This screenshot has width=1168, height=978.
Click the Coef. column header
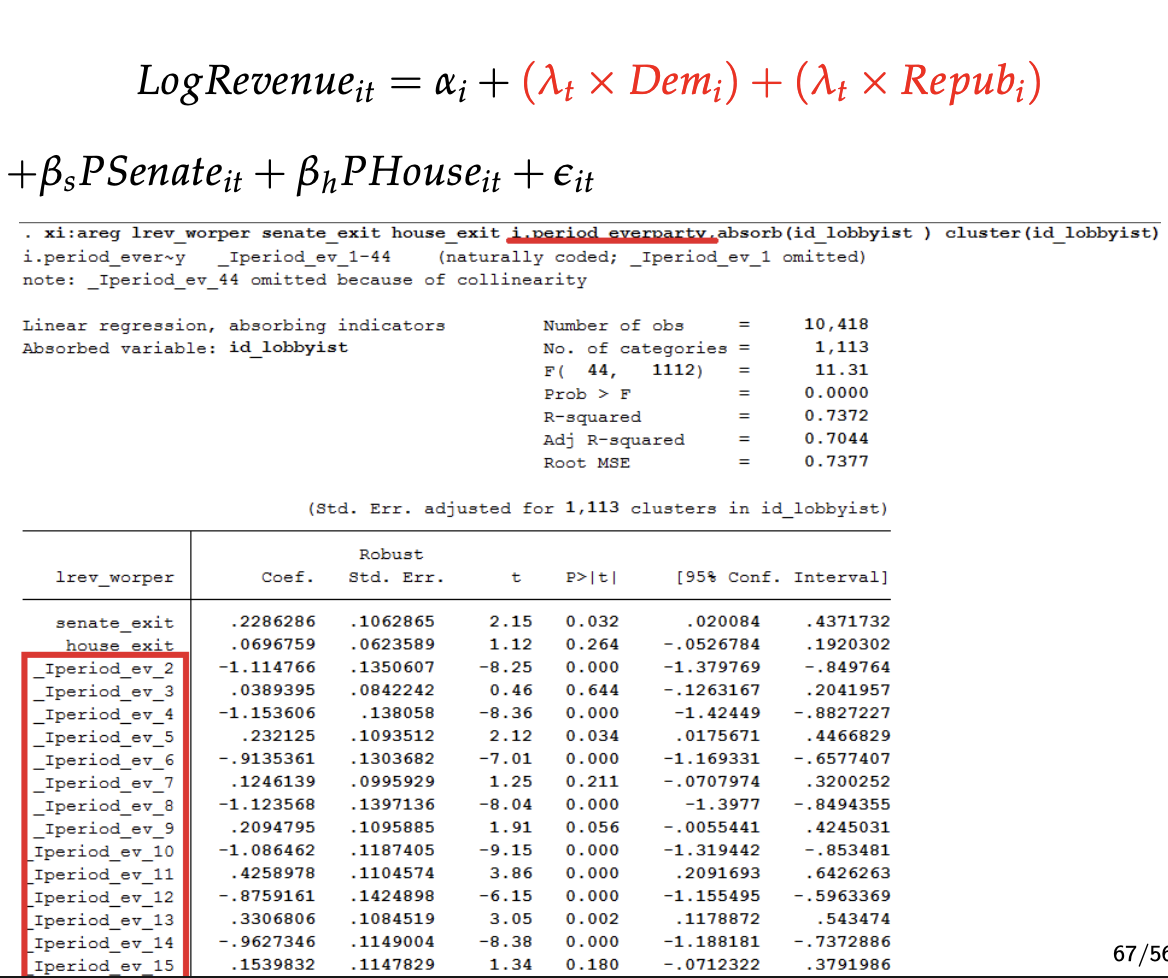coord(288,577)
